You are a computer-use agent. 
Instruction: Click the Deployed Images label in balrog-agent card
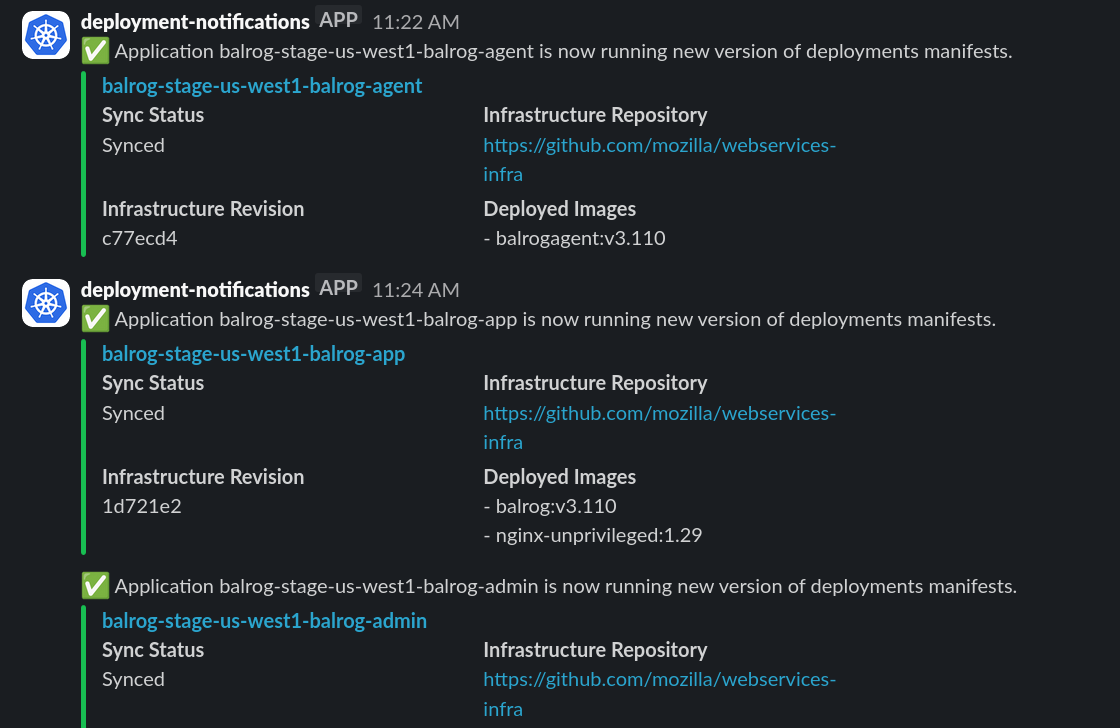[559, 209]
